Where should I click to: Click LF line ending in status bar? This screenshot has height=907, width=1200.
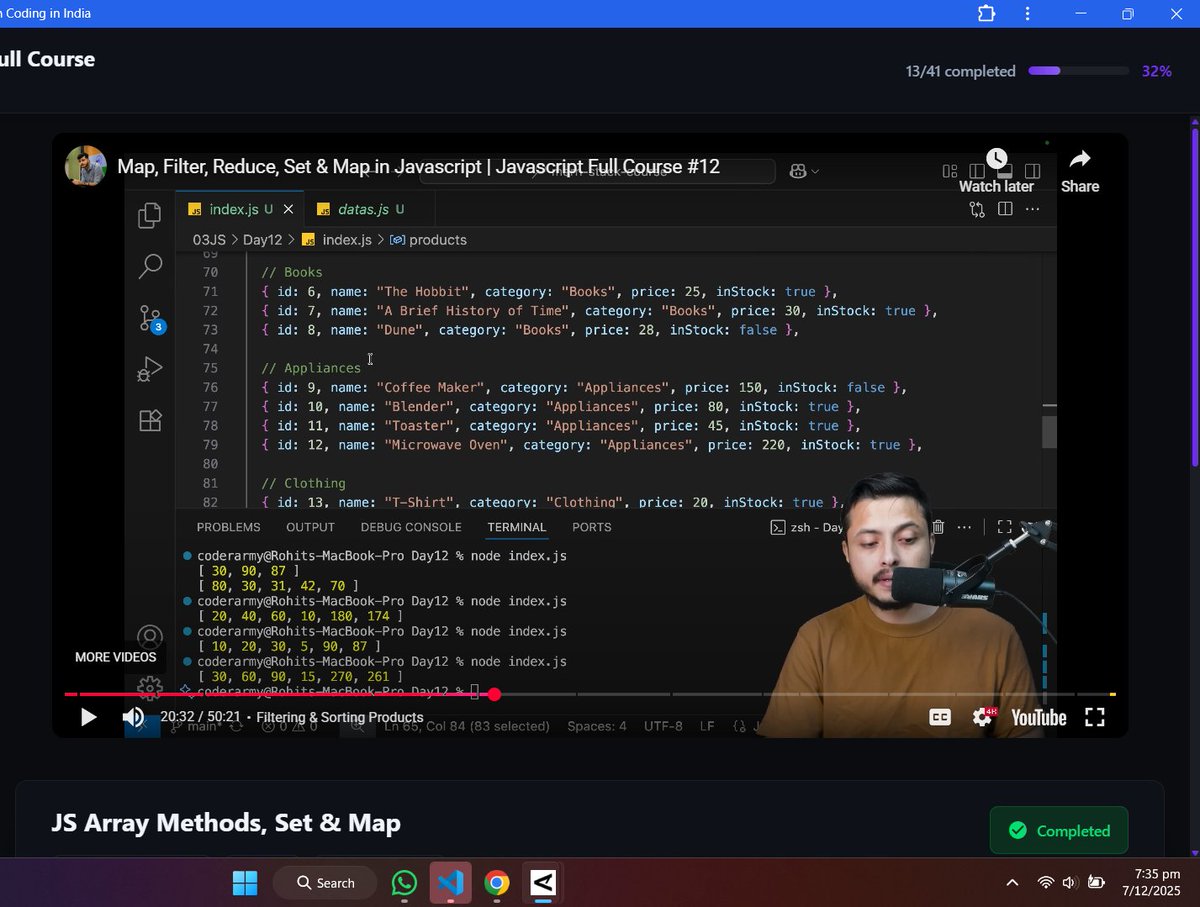(x=707, y=726)
